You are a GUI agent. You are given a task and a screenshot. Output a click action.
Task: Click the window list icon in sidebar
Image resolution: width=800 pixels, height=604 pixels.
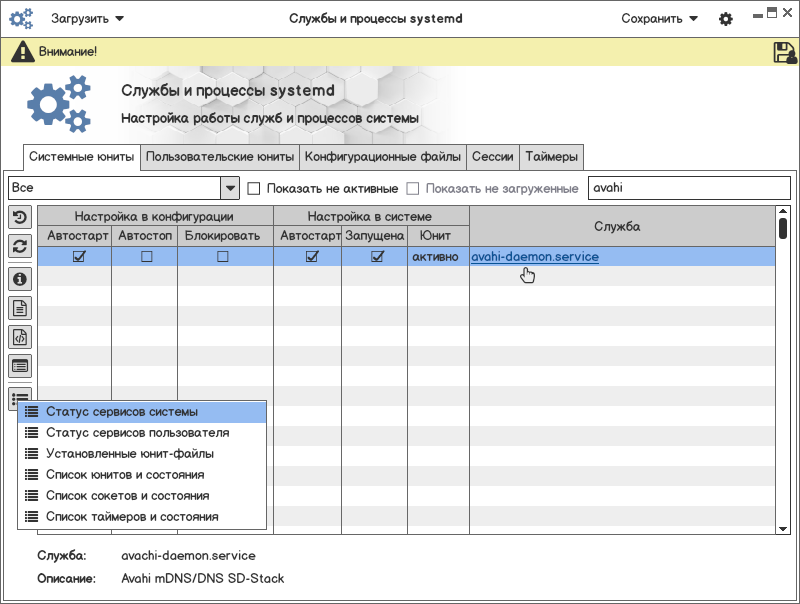point(20,366)
